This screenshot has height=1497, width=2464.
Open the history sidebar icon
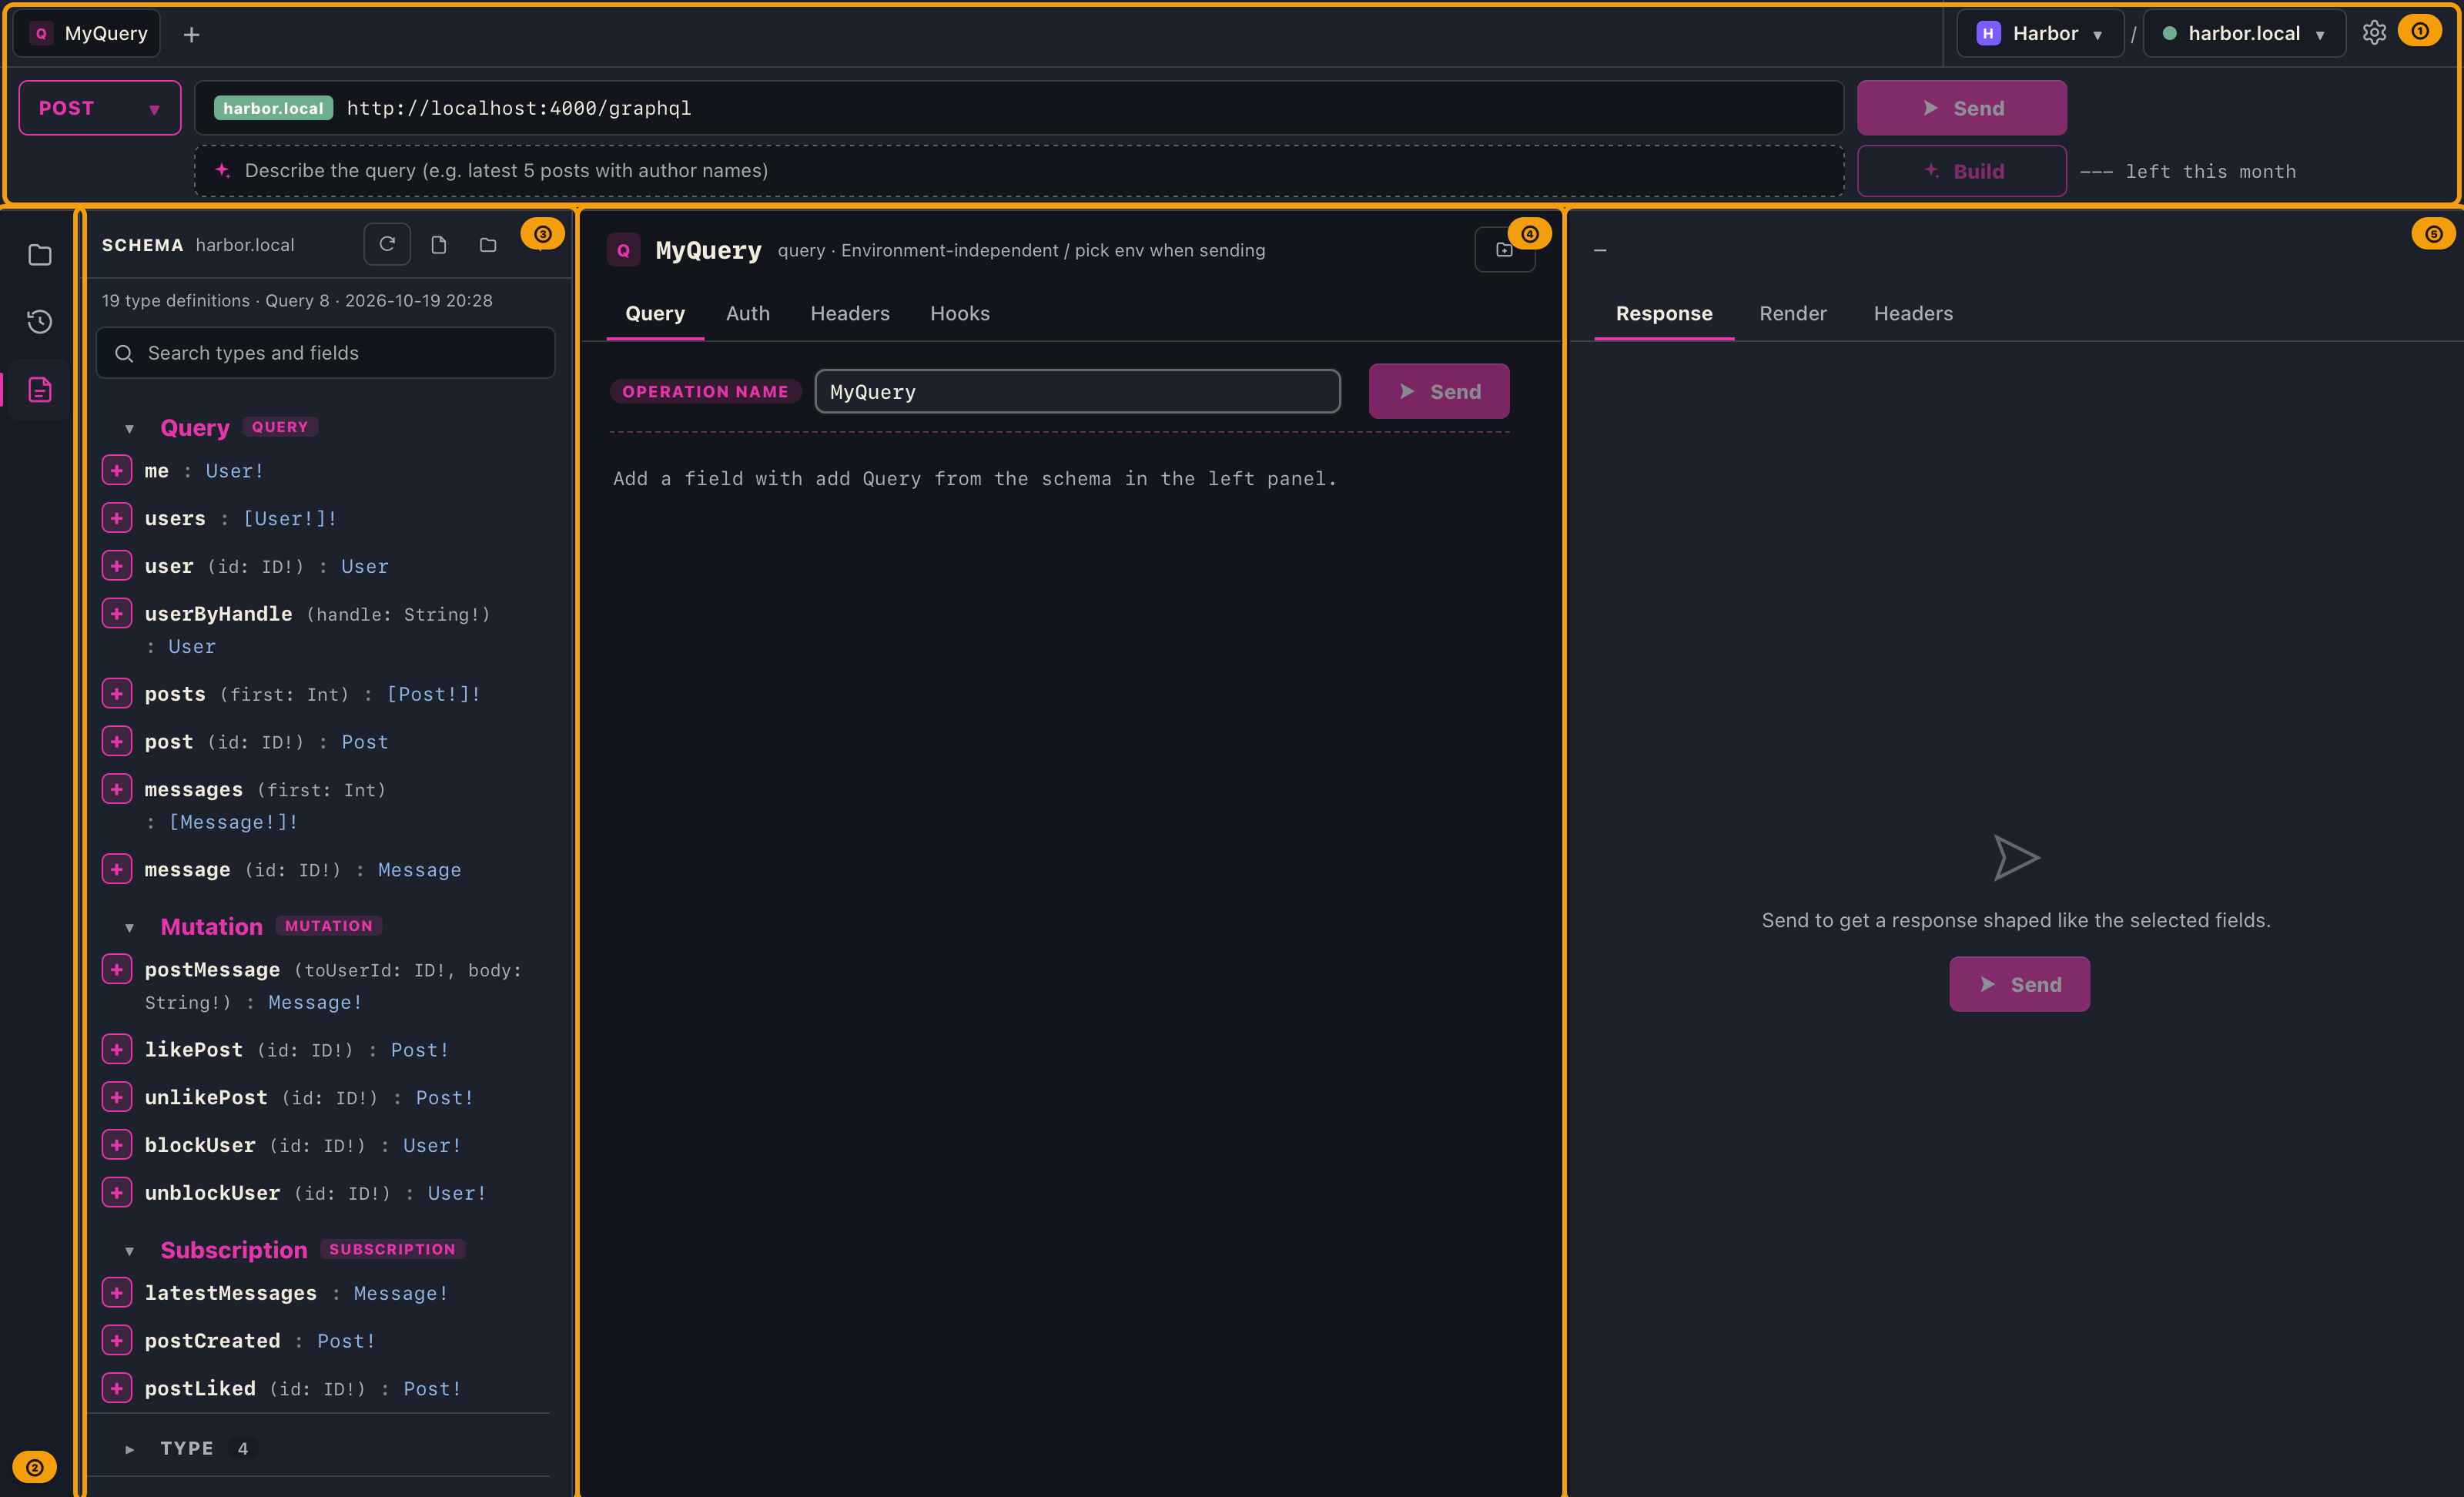[x=40, y=321]
